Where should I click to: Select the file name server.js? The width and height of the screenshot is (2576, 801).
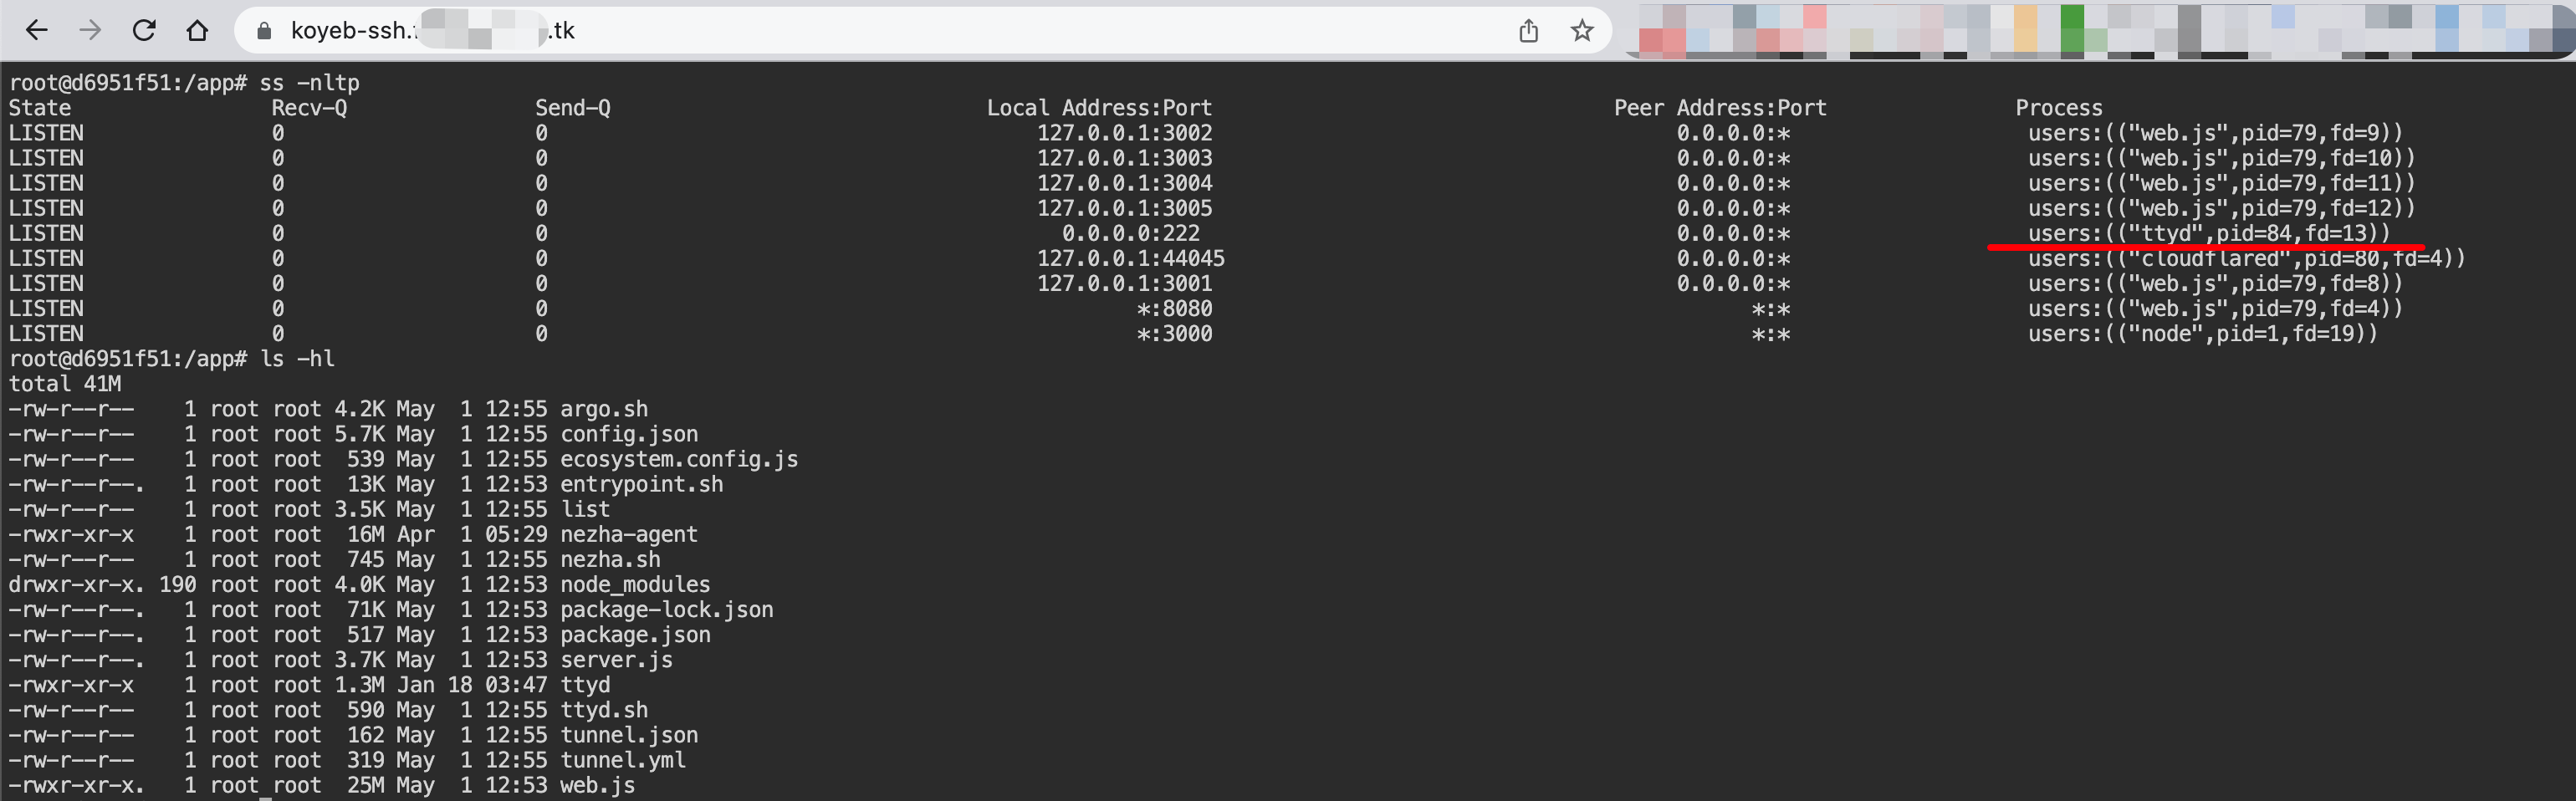coord(616,659)
